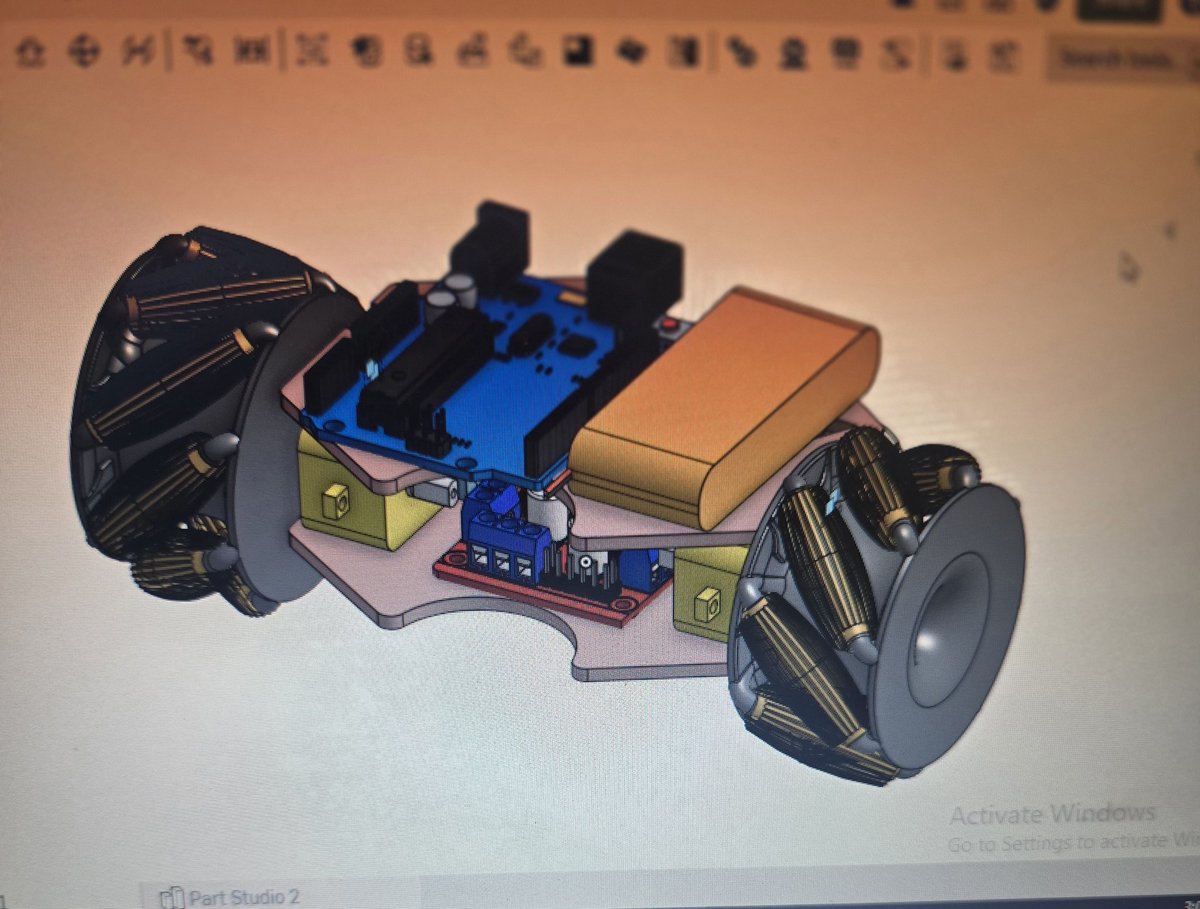1200x909 pixels.
Task: Click the fourth icon after the second toolbar divider
Action: coord(472,51)
